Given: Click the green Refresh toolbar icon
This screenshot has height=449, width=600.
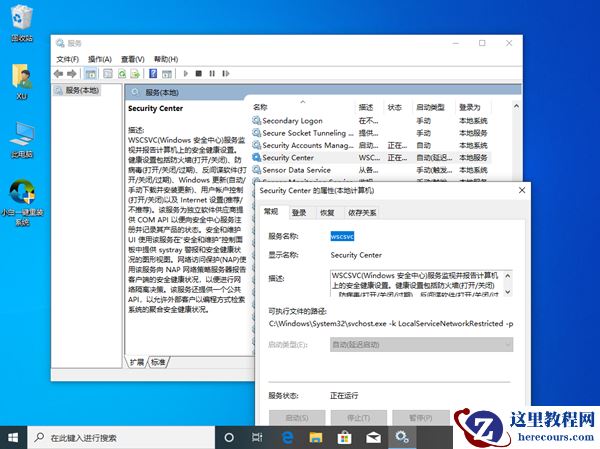Looking at the screenshot, I should [122, 73].
